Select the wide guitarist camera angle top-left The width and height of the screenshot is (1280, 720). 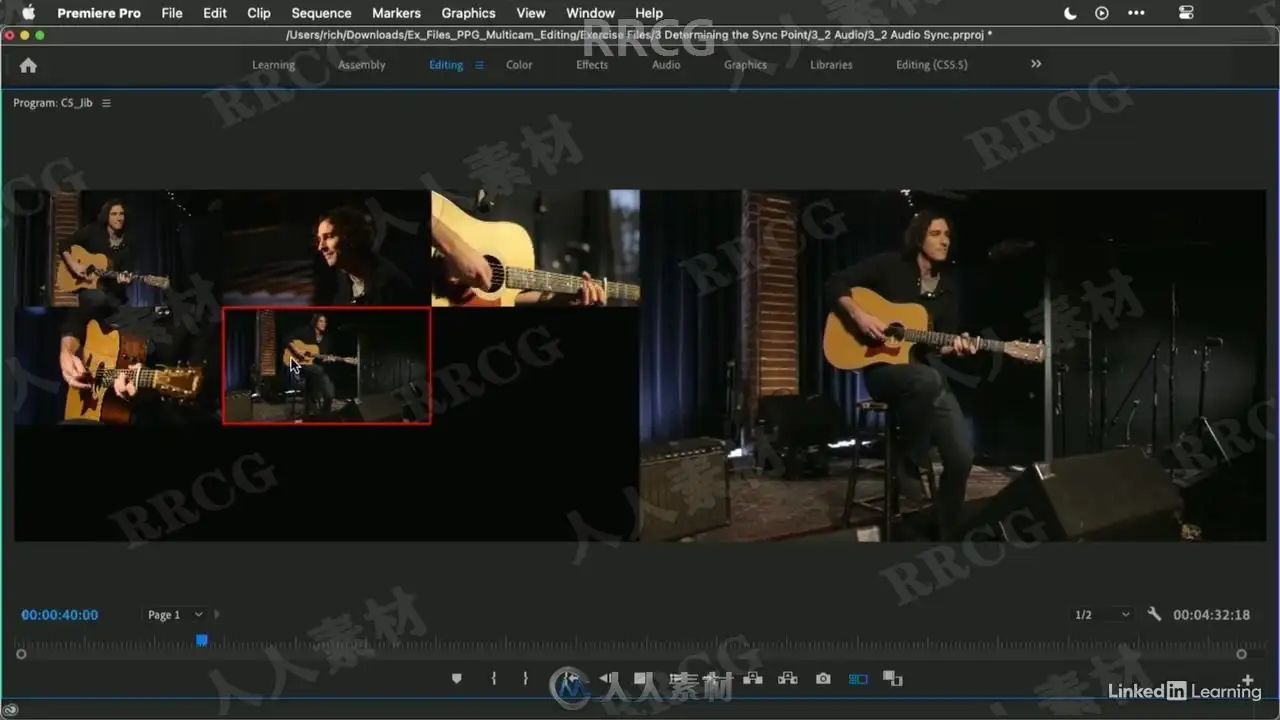coord(118,248)
